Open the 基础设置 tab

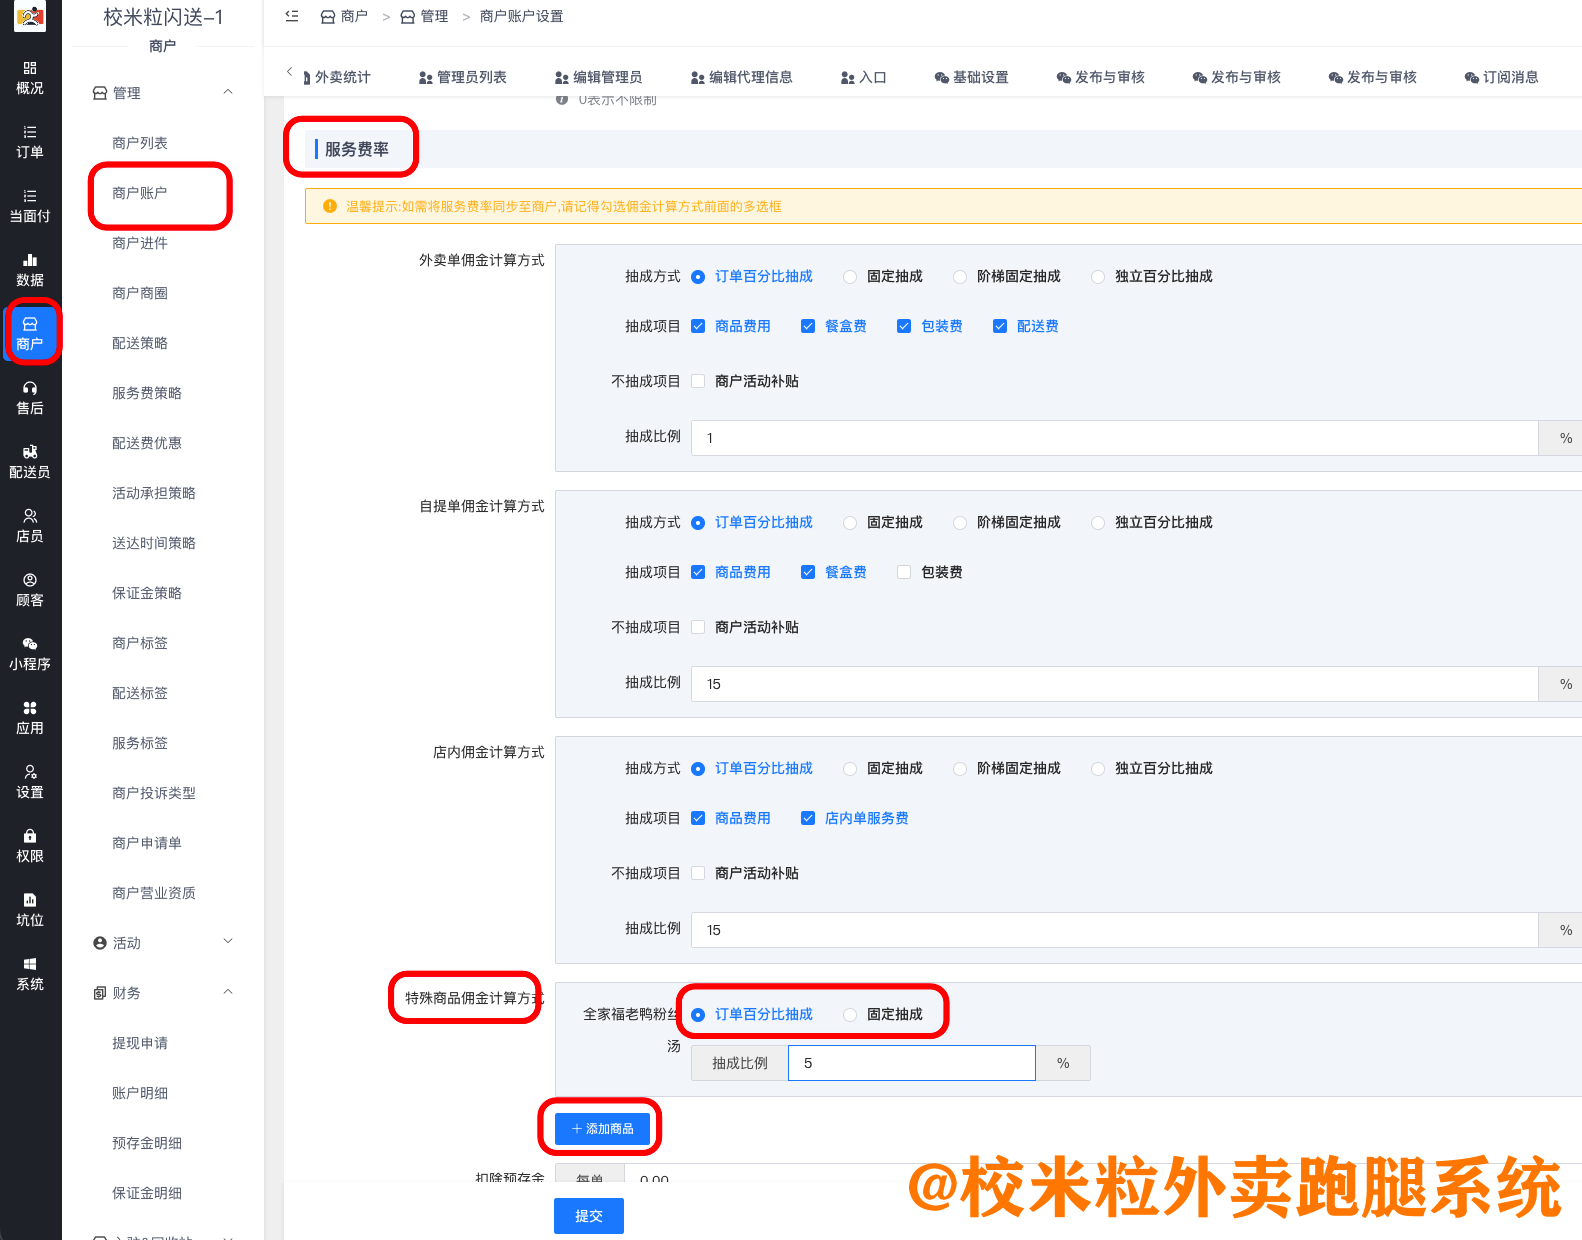click(x=971, y=77)
